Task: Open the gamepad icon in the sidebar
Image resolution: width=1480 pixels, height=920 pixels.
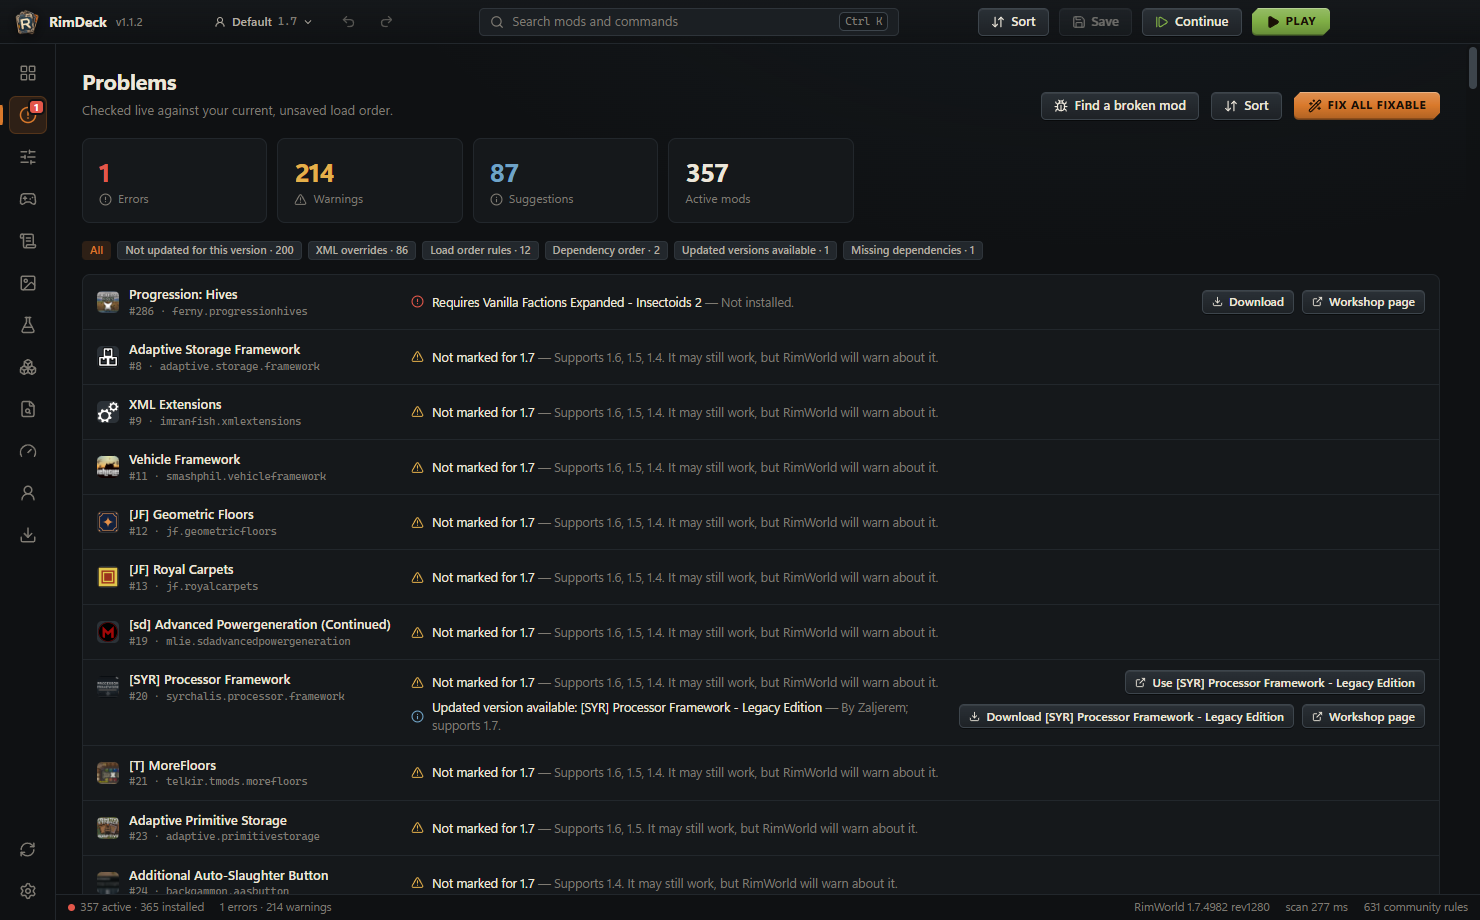Action: pyautogui.click(x=28, y=199)
